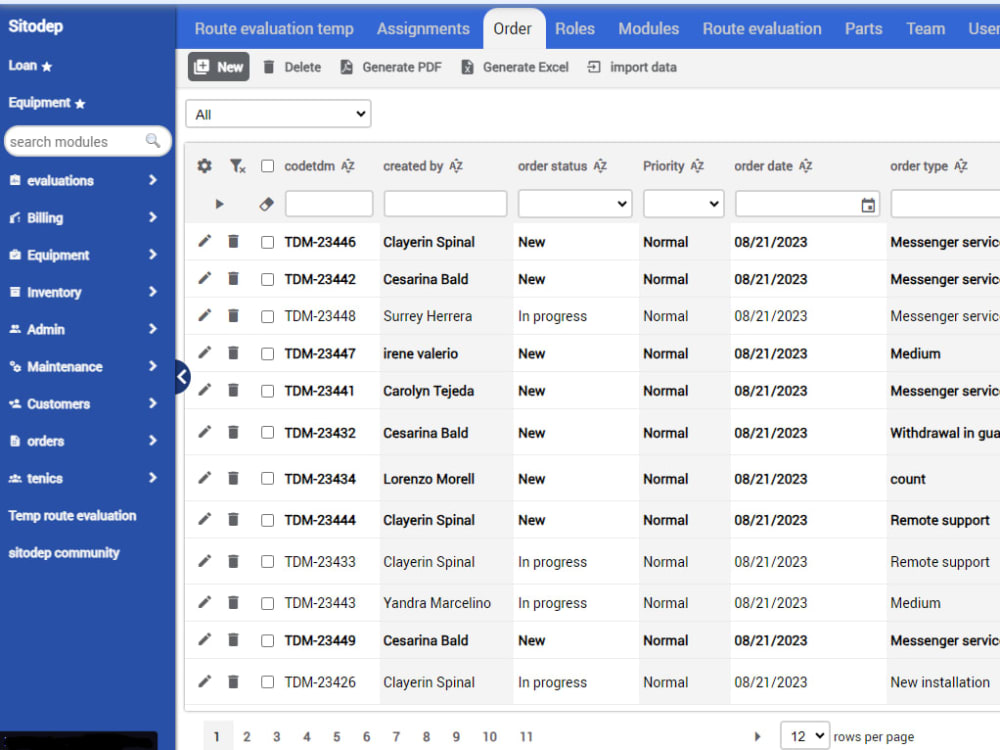
Task: Delete order TDM-23449 using trash icon
Action: tap(233, 640)
